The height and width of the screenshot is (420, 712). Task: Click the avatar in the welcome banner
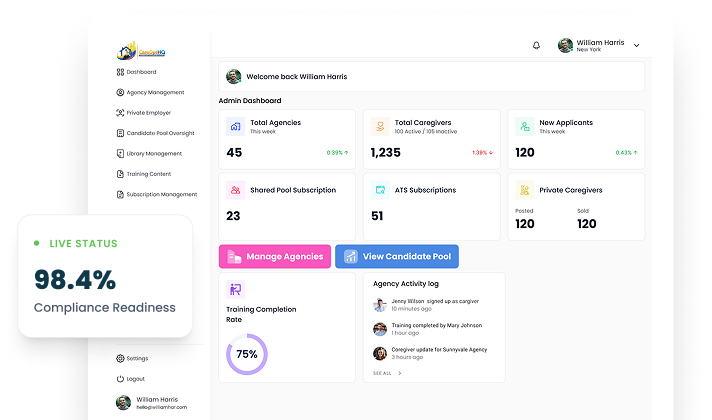[233, 77]
